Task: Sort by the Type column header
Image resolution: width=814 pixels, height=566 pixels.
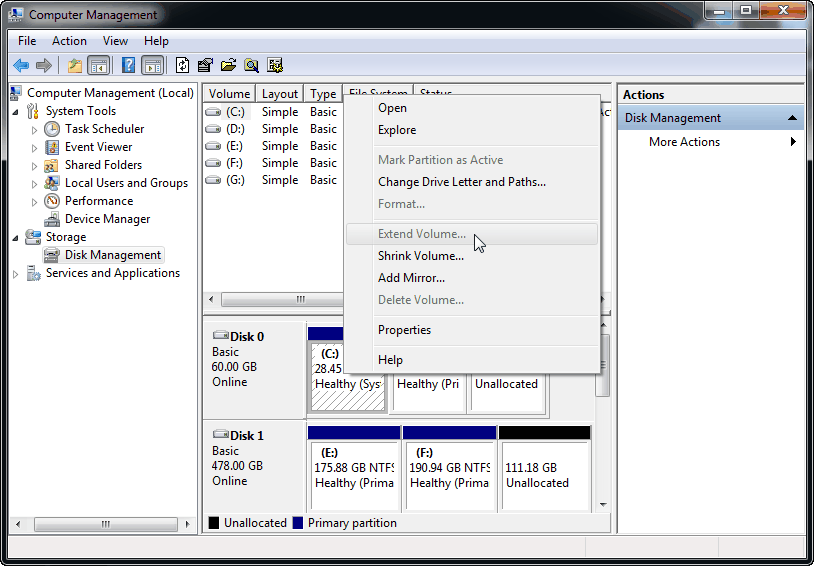Action: click(323, 94)
